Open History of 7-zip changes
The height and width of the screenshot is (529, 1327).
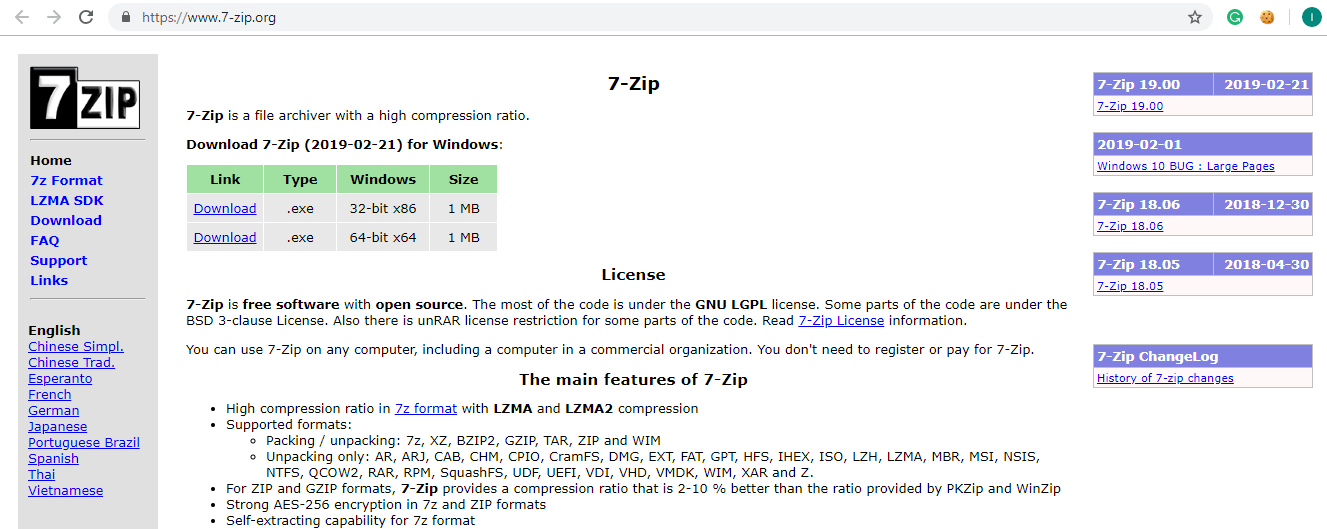pos(1165,379)
